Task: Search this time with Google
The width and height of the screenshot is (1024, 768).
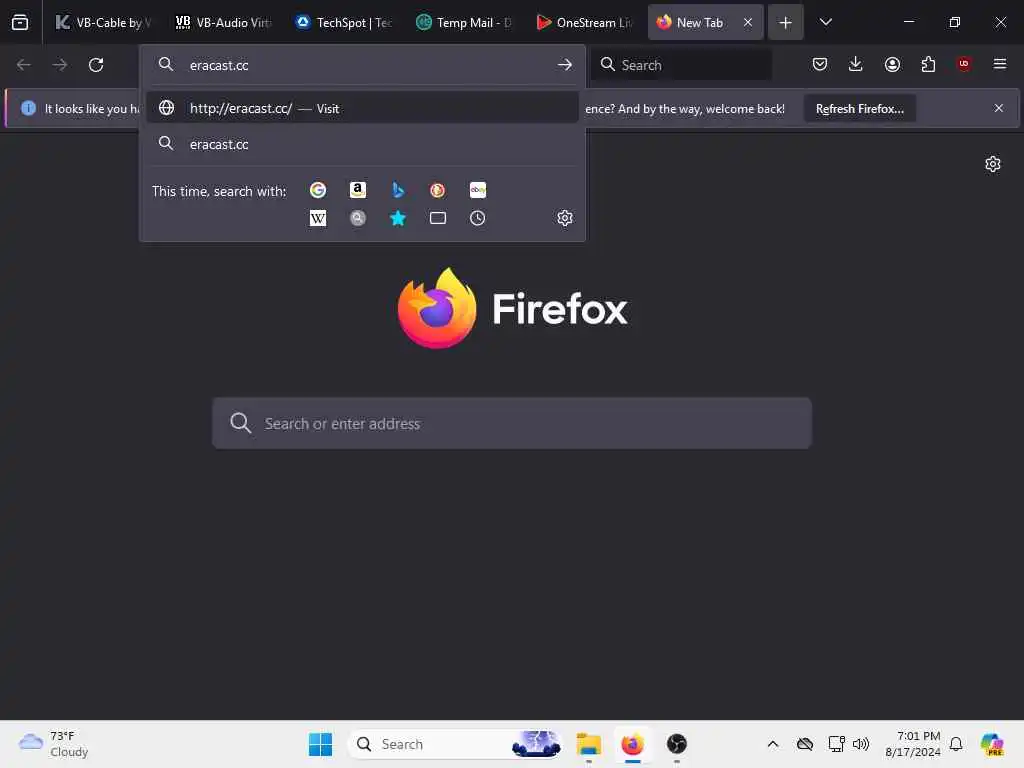Action: pyautogui.click(x=318, y=190)
